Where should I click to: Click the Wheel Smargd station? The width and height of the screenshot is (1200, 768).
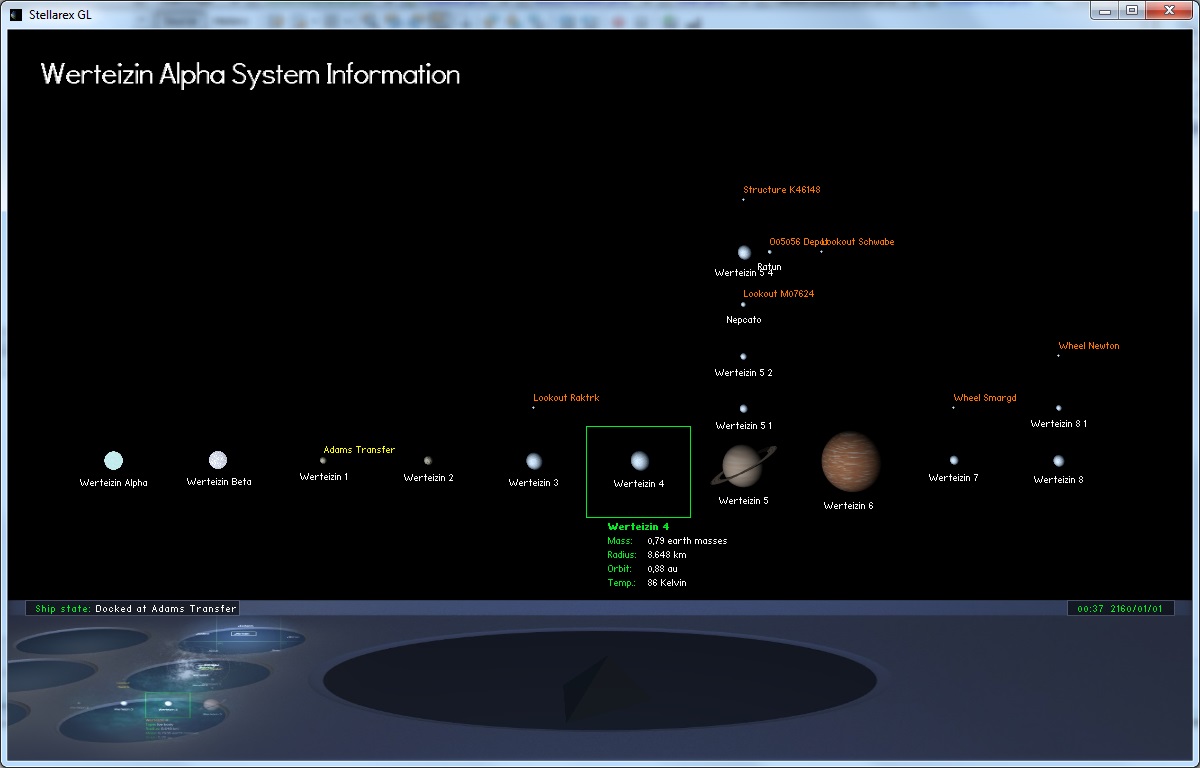(984, 398)
